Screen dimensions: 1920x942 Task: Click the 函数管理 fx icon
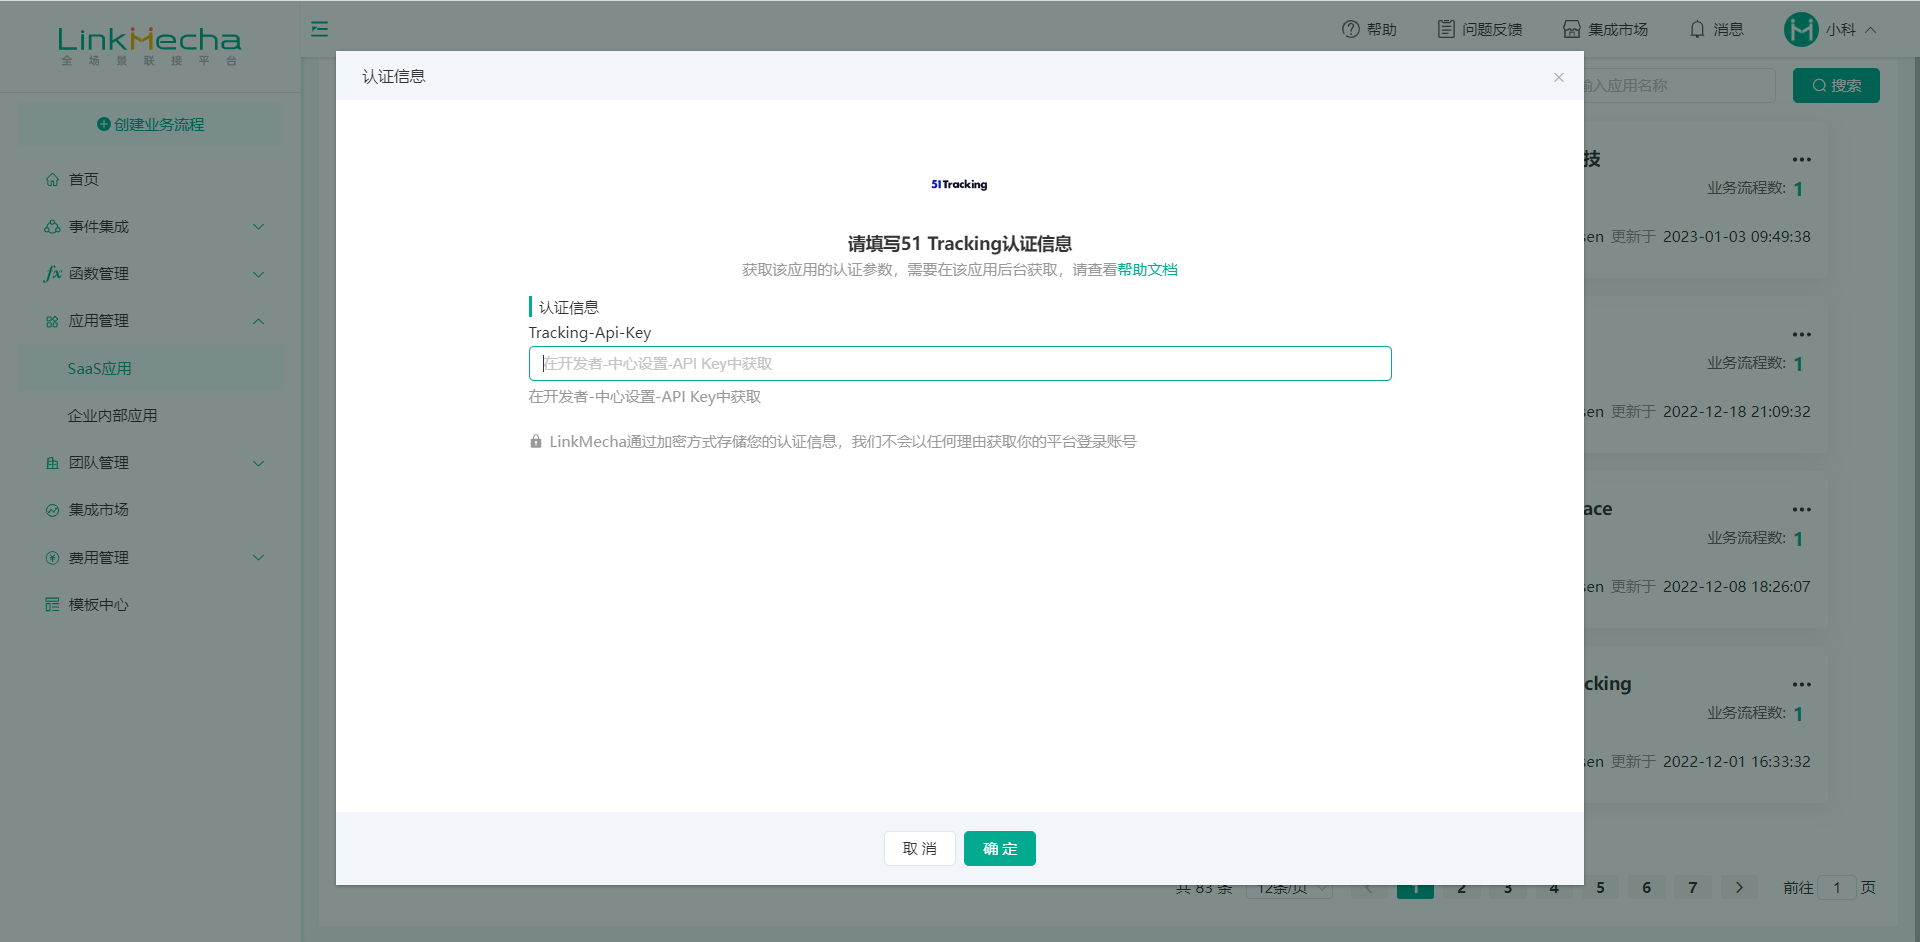click(53, 273)
